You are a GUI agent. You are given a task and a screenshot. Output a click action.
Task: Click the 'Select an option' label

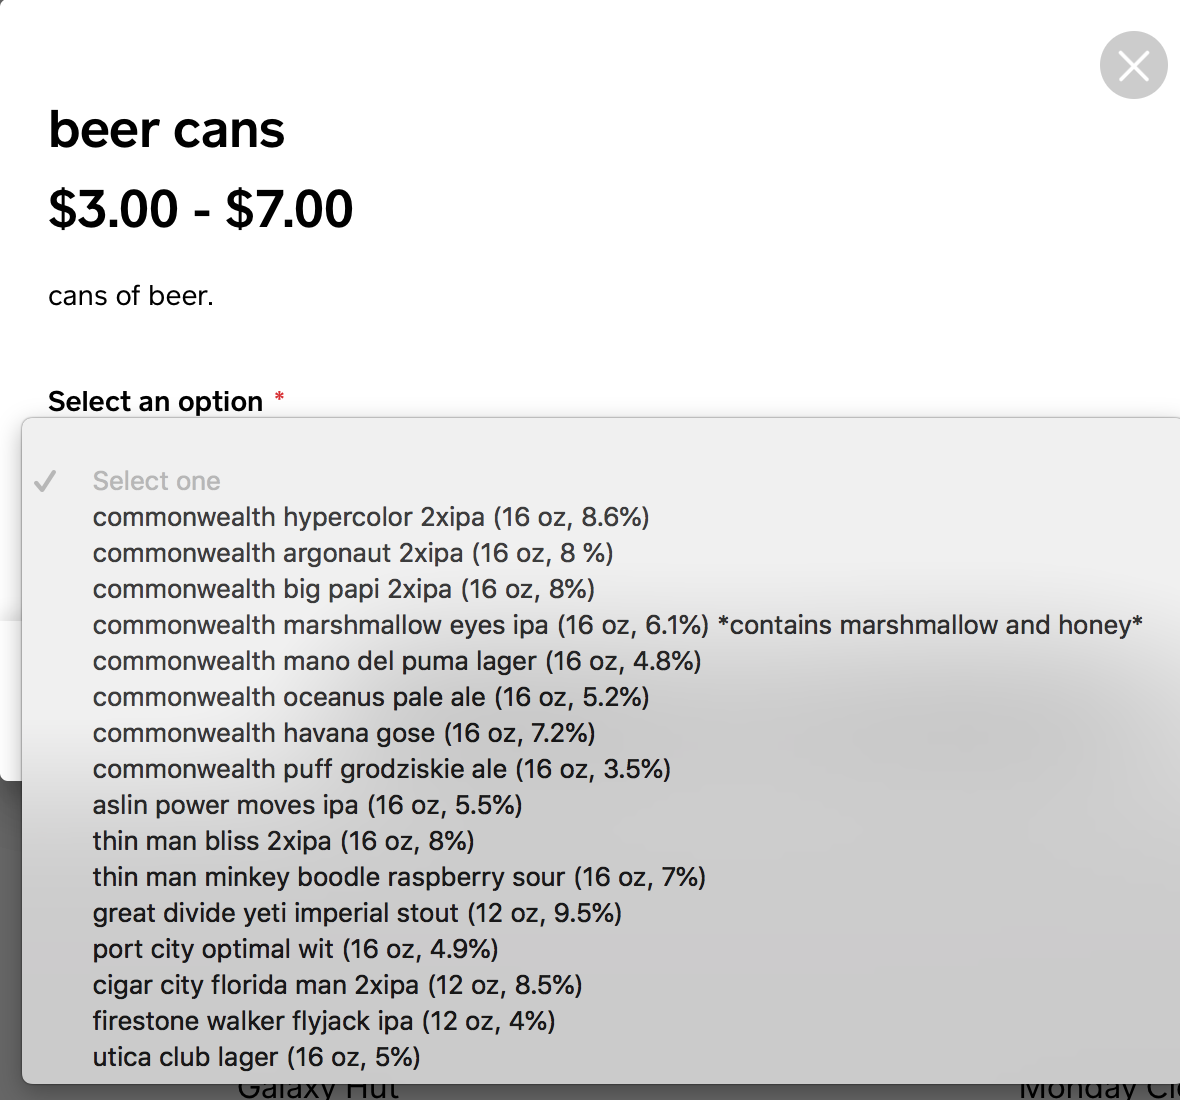point(156,402)
